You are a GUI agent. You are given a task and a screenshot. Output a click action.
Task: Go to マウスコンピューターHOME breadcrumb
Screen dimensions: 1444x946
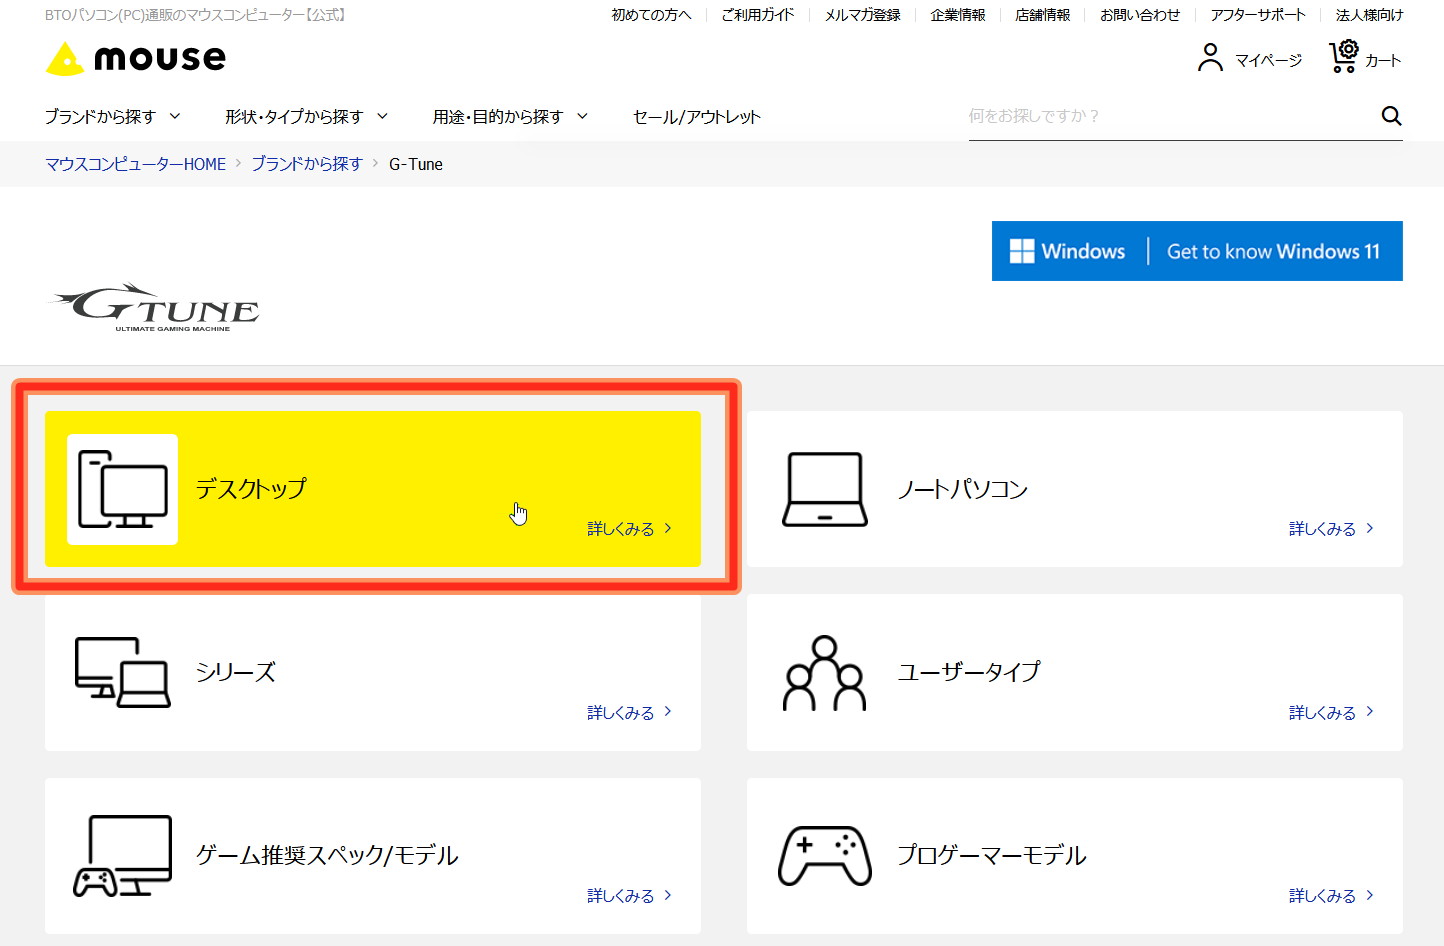point(136,164)
